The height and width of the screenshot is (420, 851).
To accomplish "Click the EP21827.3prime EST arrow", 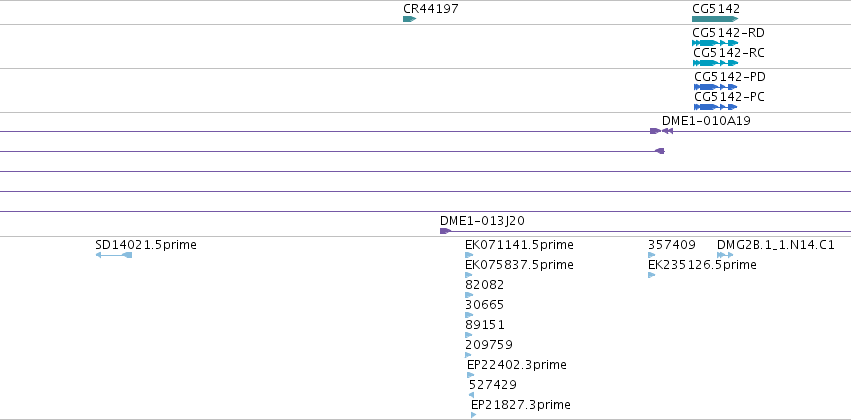I will point(473,415).
